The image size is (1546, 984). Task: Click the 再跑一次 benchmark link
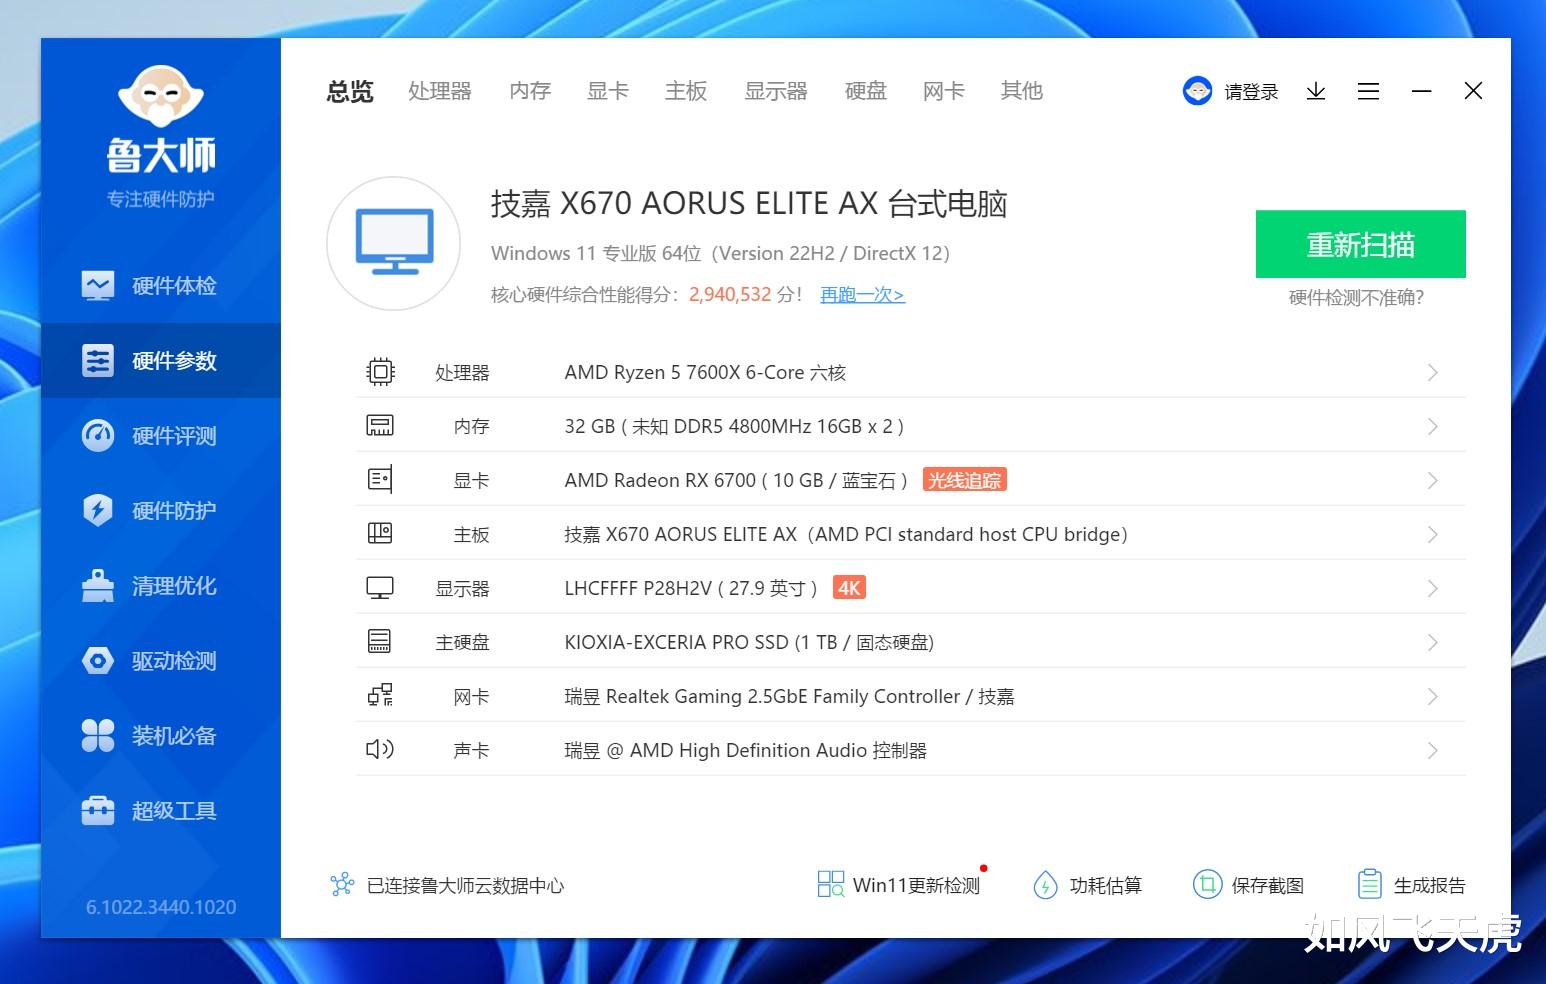(861, 294)
